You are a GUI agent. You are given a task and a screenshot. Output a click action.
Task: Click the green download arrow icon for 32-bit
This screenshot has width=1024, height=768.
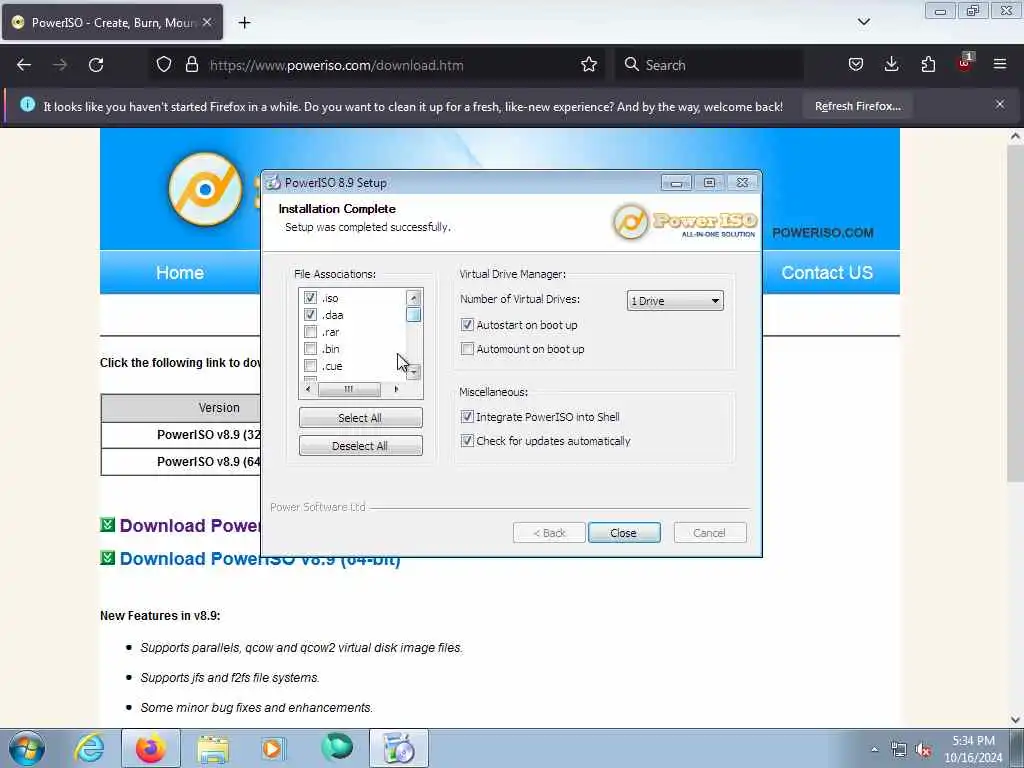108,524
